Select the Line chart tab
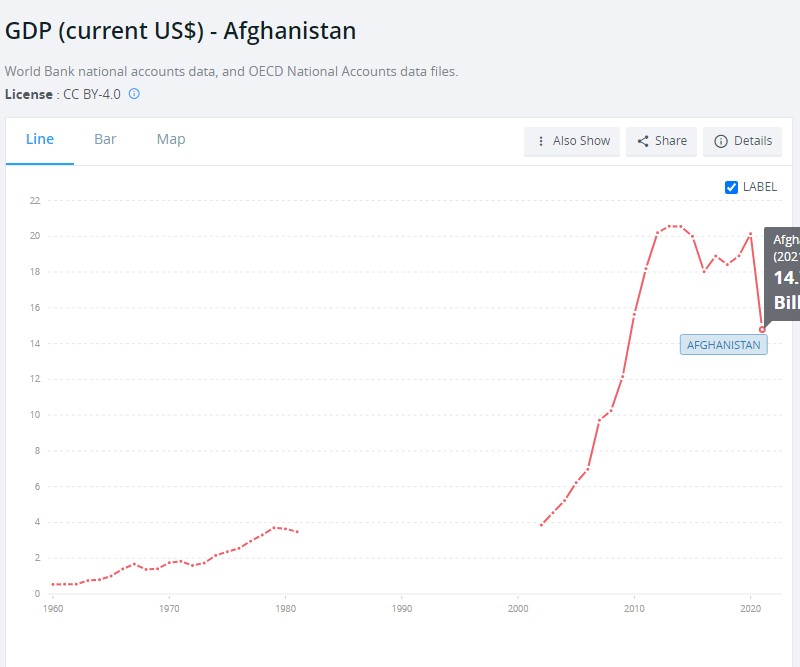This screenshot has width=800, height=667. pyautogui.click(x=40, y=139)
